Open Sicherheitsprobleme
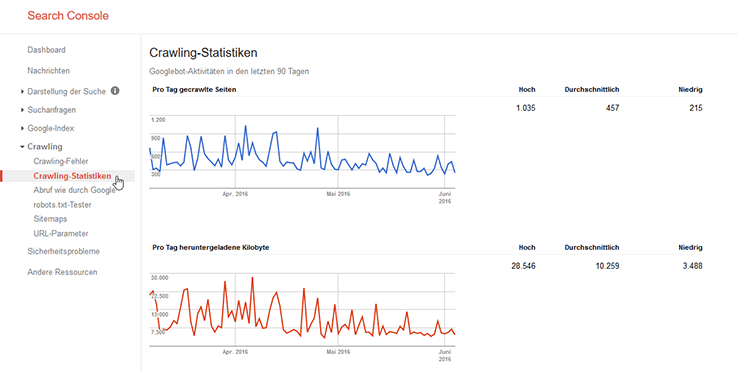Viewport: 738px width, 371px height. click(x=64, y=251)
